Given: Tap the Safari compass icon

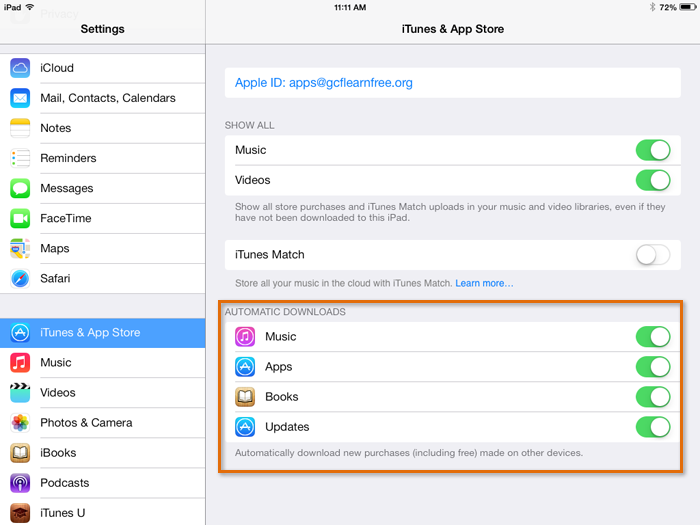Looking at the screenshot, I should (x=20, y=279).
